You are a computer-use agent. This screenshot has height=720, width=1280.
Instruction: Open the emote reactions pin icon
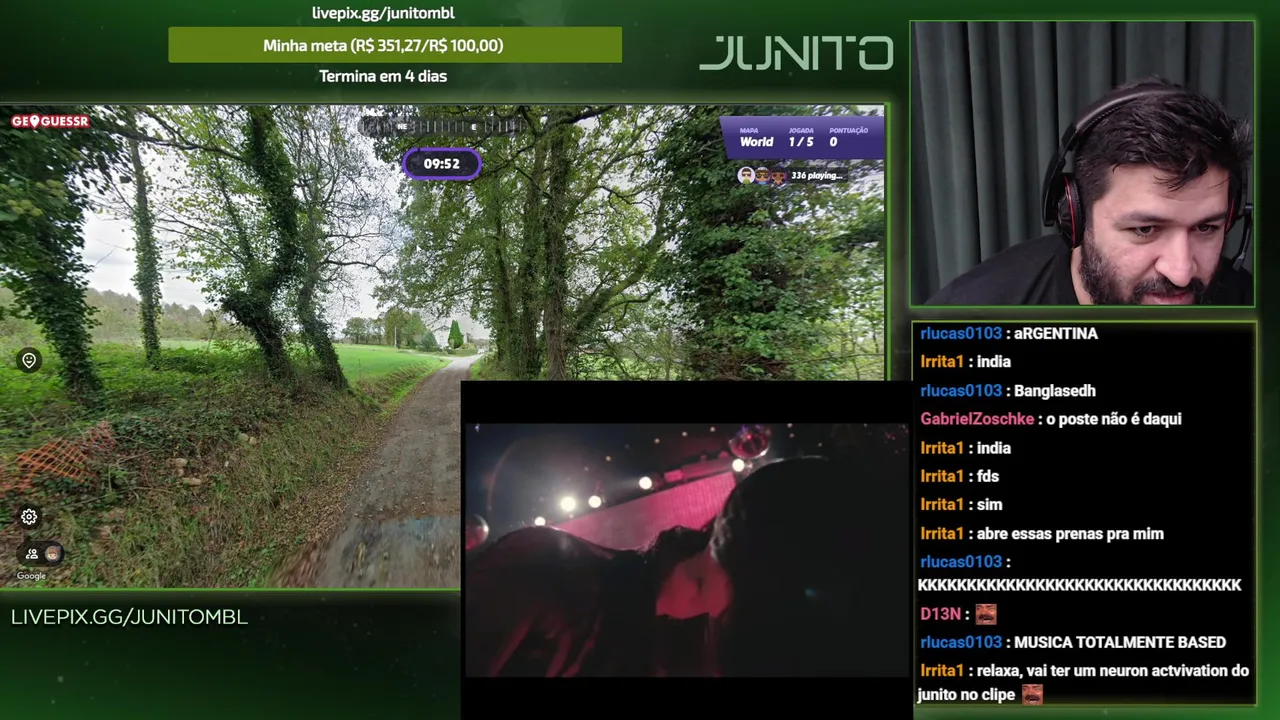click(29, 360)
